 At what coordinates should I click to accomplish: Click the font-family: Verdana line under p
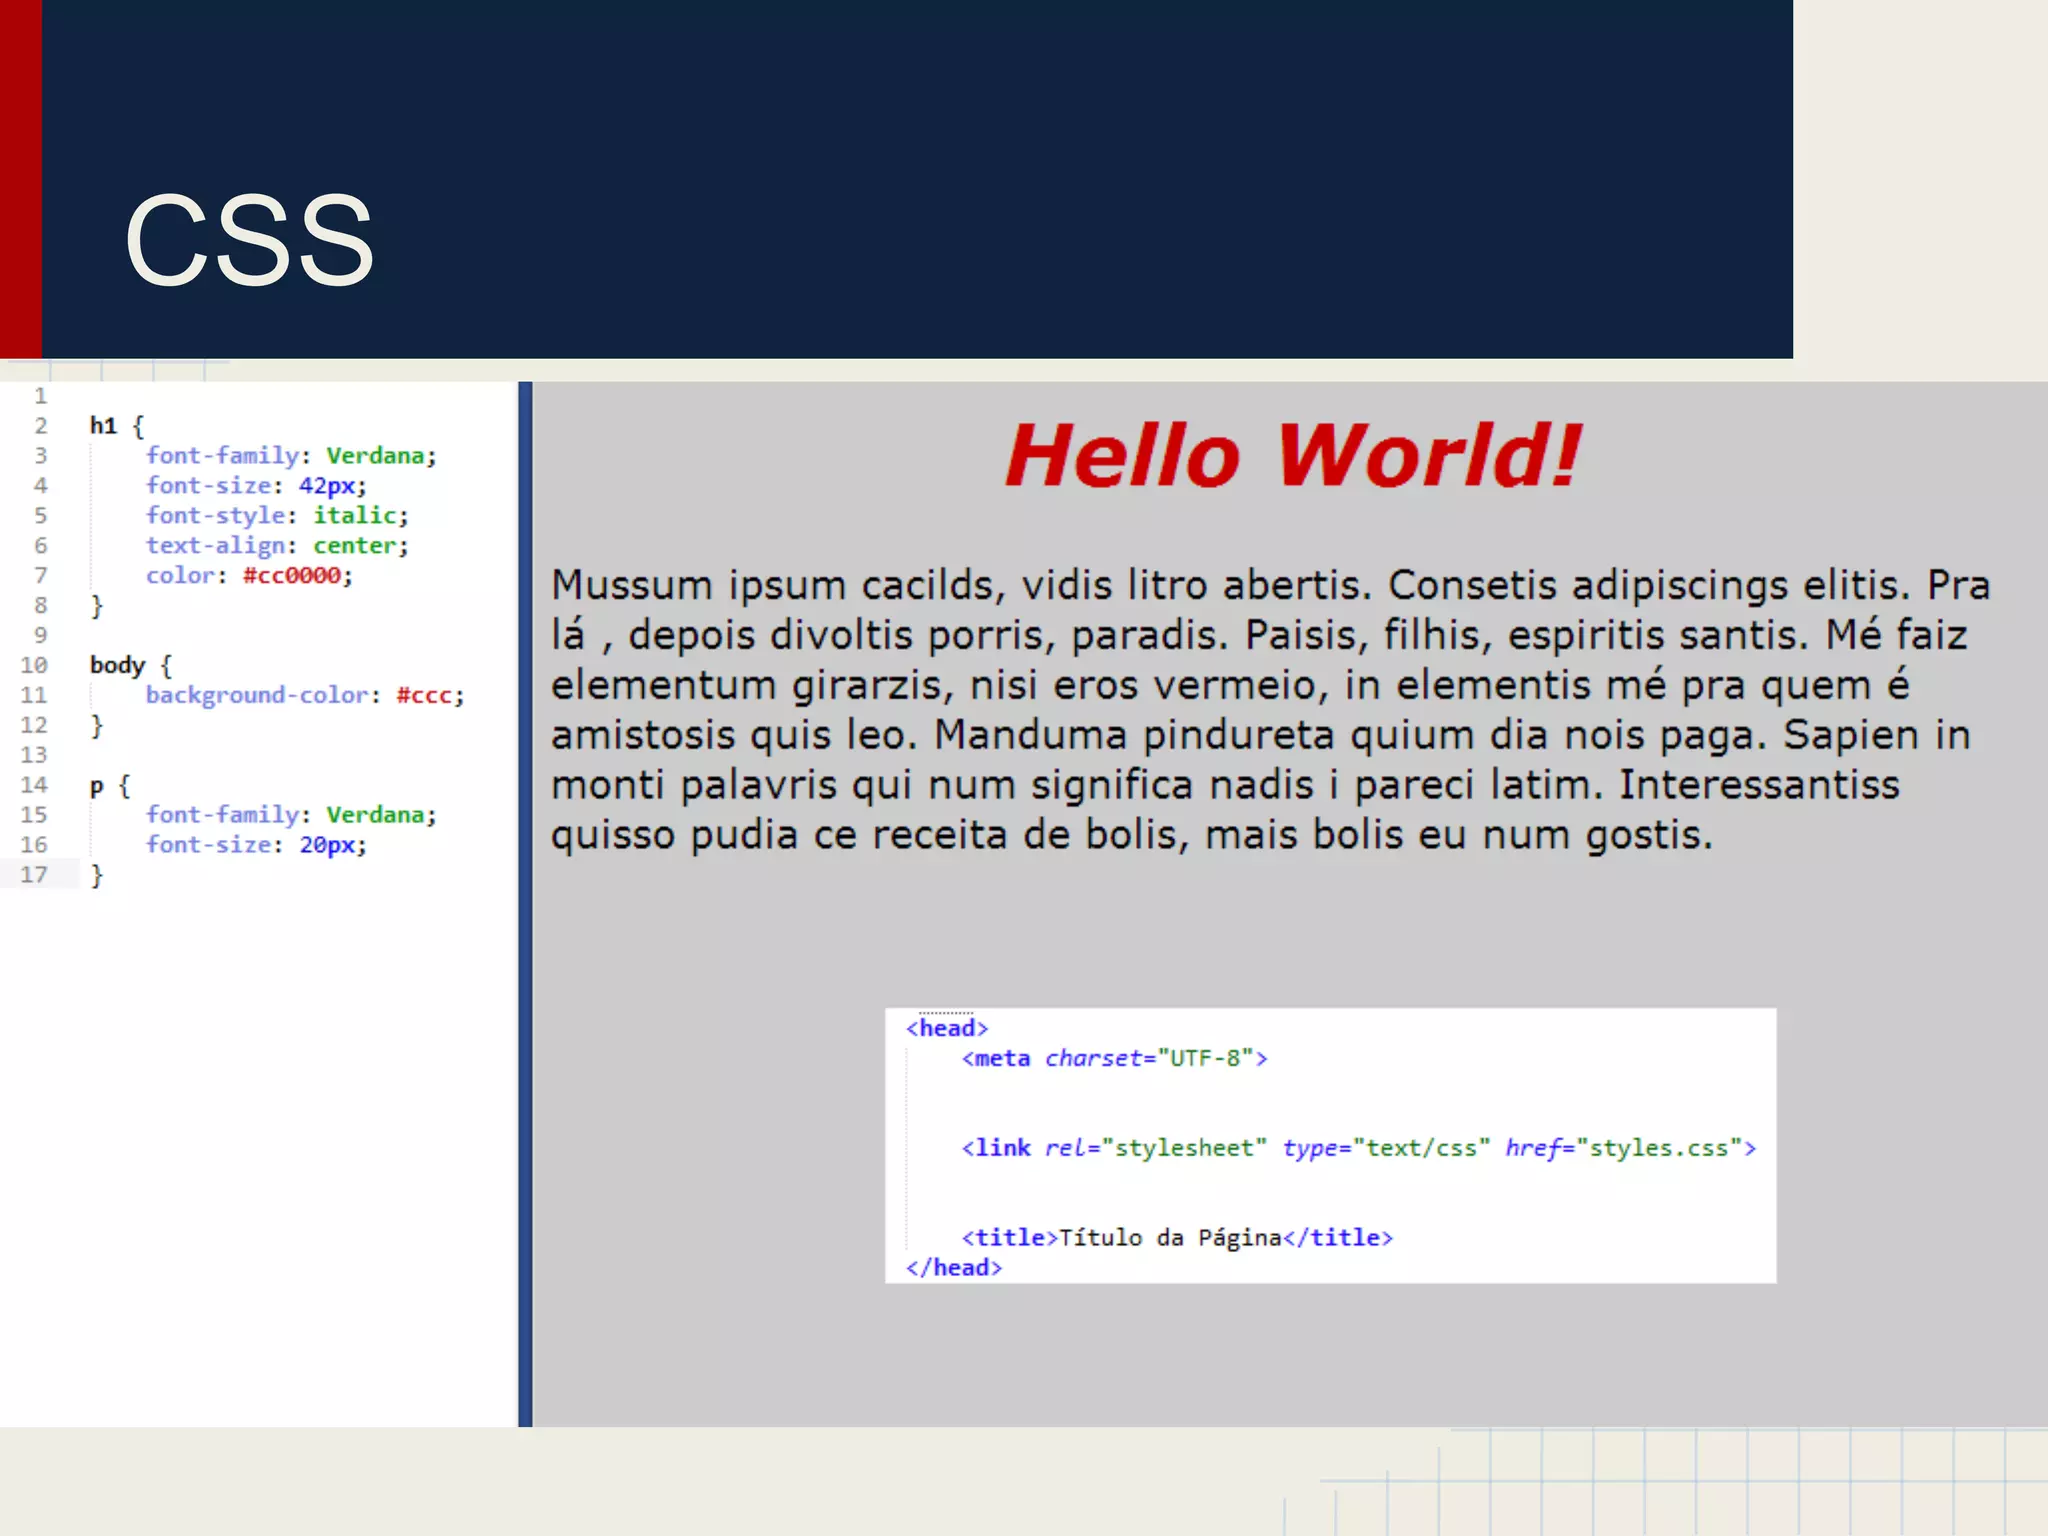point(291,815)
